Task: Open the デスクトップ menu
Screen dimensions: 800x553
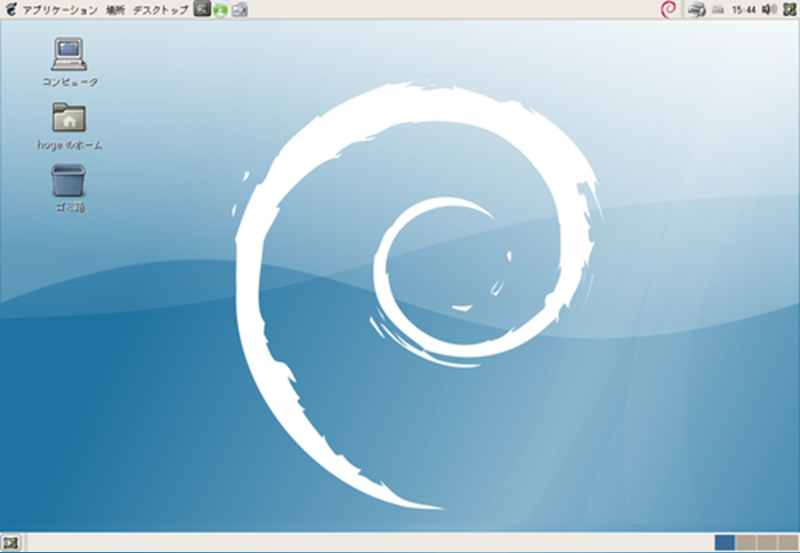Action: 160,10
